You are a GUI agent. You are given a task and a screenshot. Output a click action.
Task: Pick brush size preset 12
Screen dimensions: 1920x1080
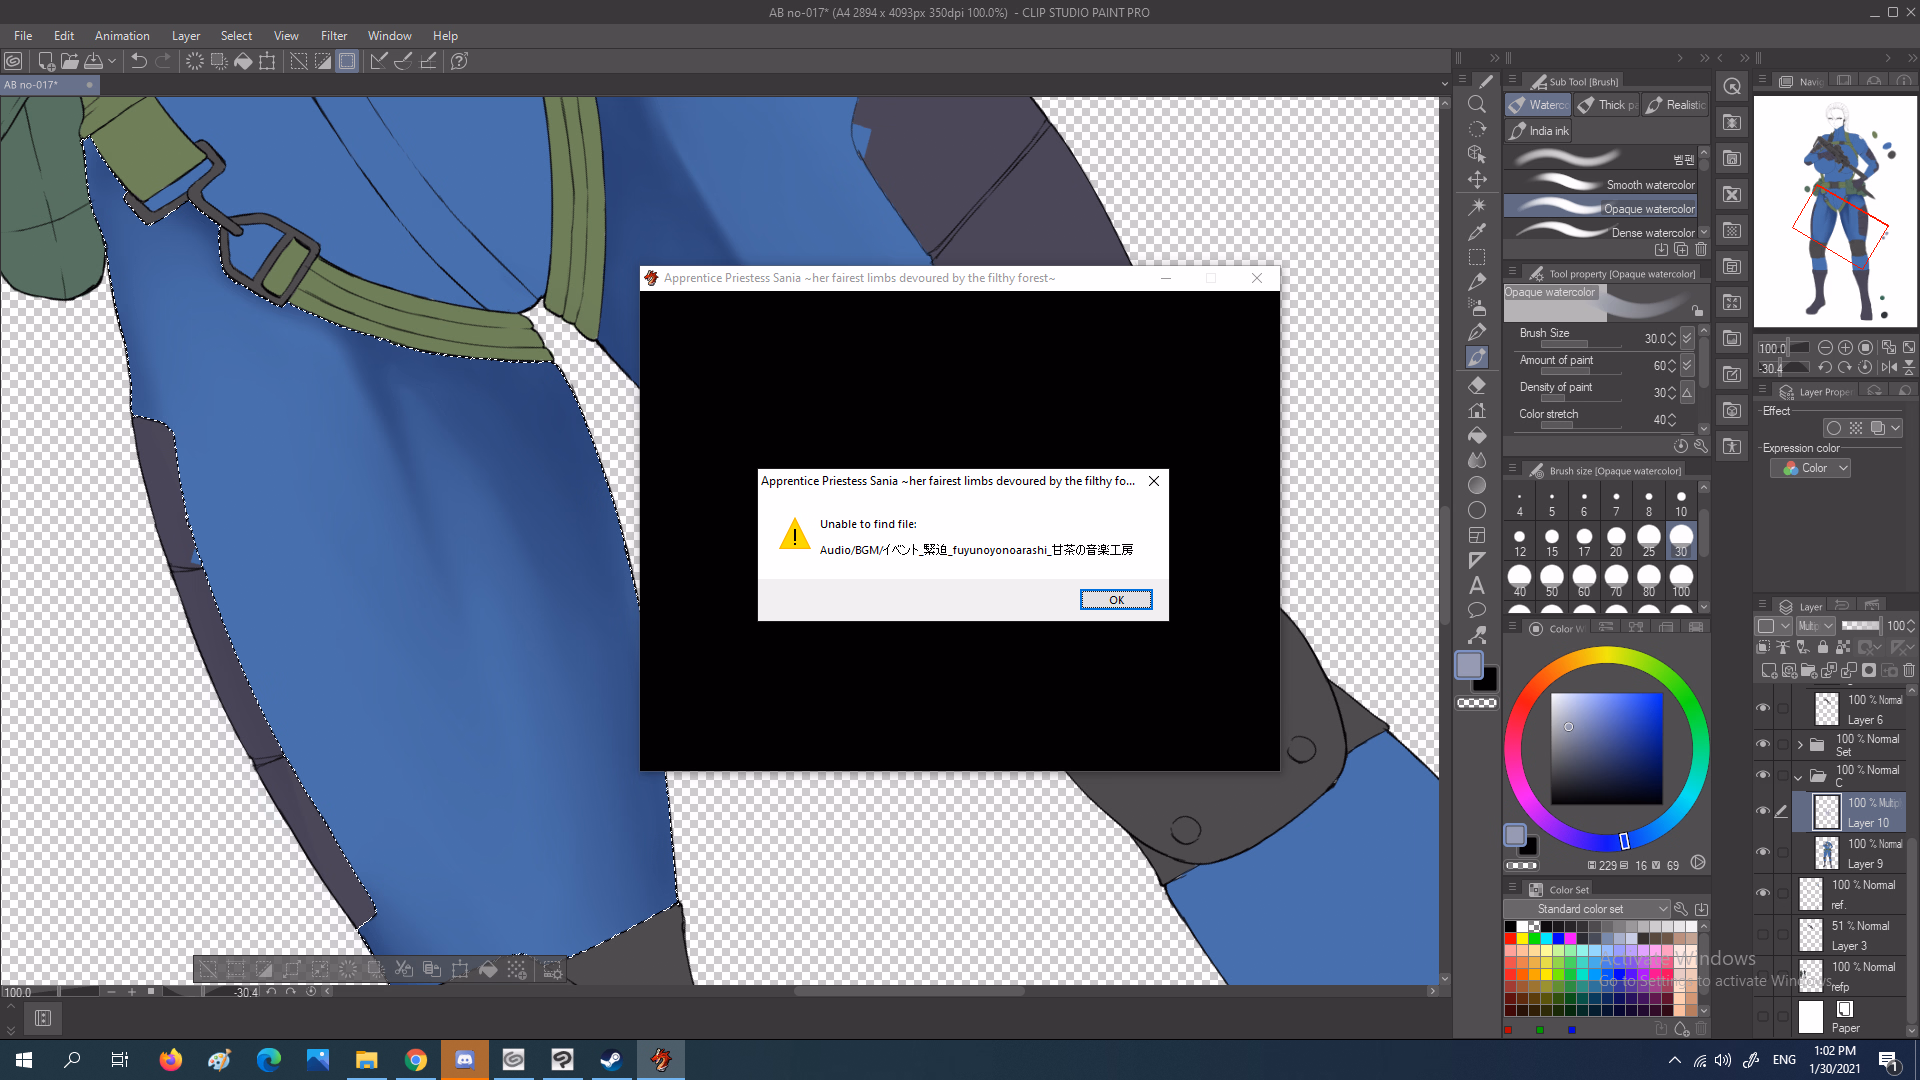point(1520,543)
